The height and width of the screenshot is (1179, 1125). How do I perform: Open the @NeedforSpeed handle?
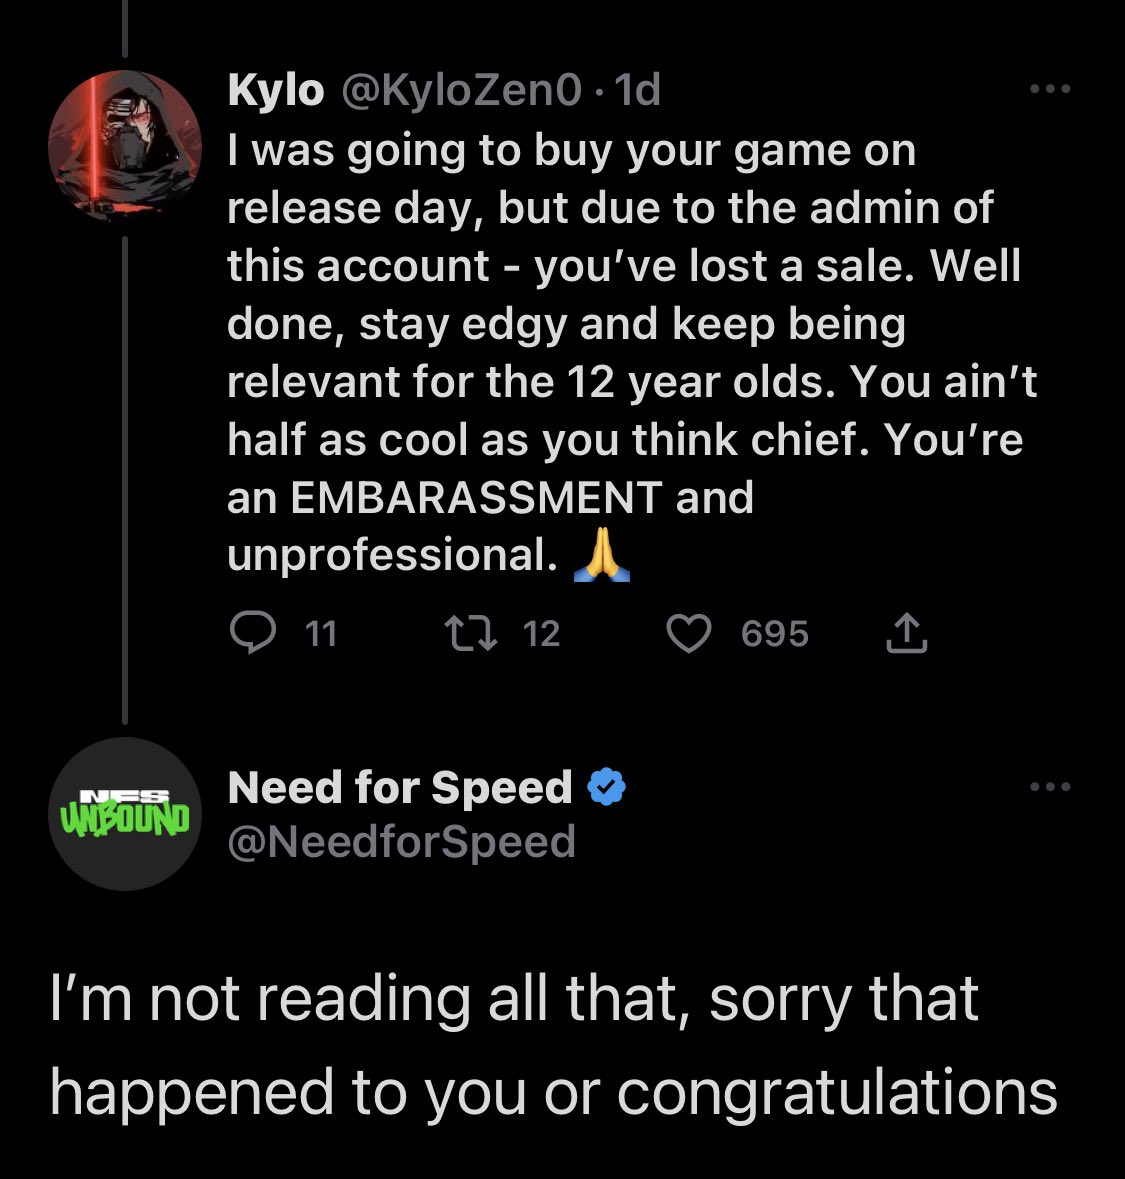click(x=402, y=842)
